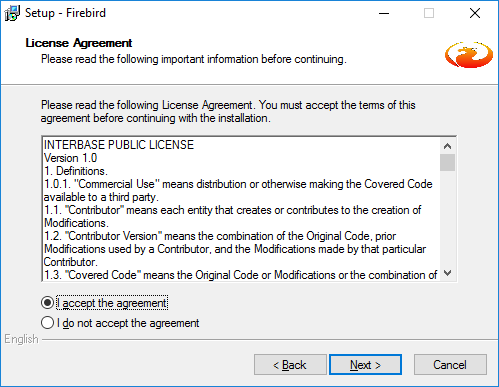
Task: Click the 'I do not accept the agreement' label text
Action: click(x=128, y=323)
